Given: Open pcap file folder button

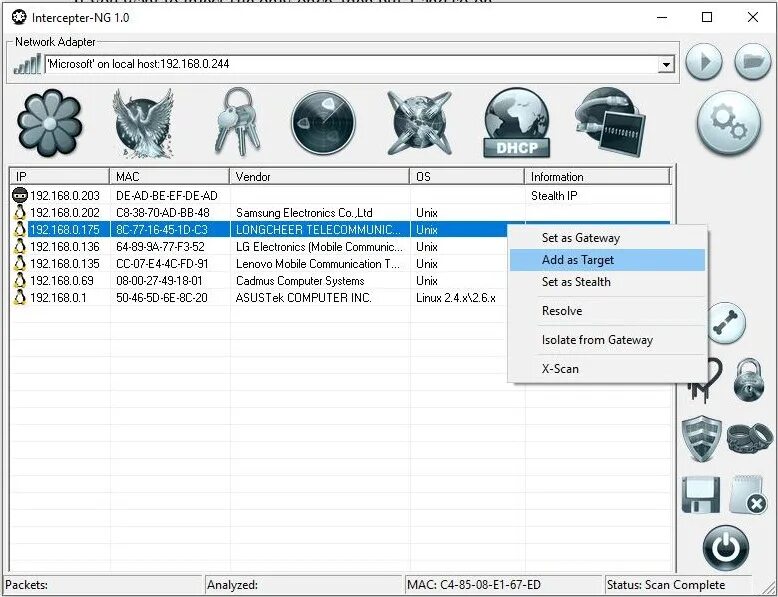Looking at the screenshot, I should (753, 62).
